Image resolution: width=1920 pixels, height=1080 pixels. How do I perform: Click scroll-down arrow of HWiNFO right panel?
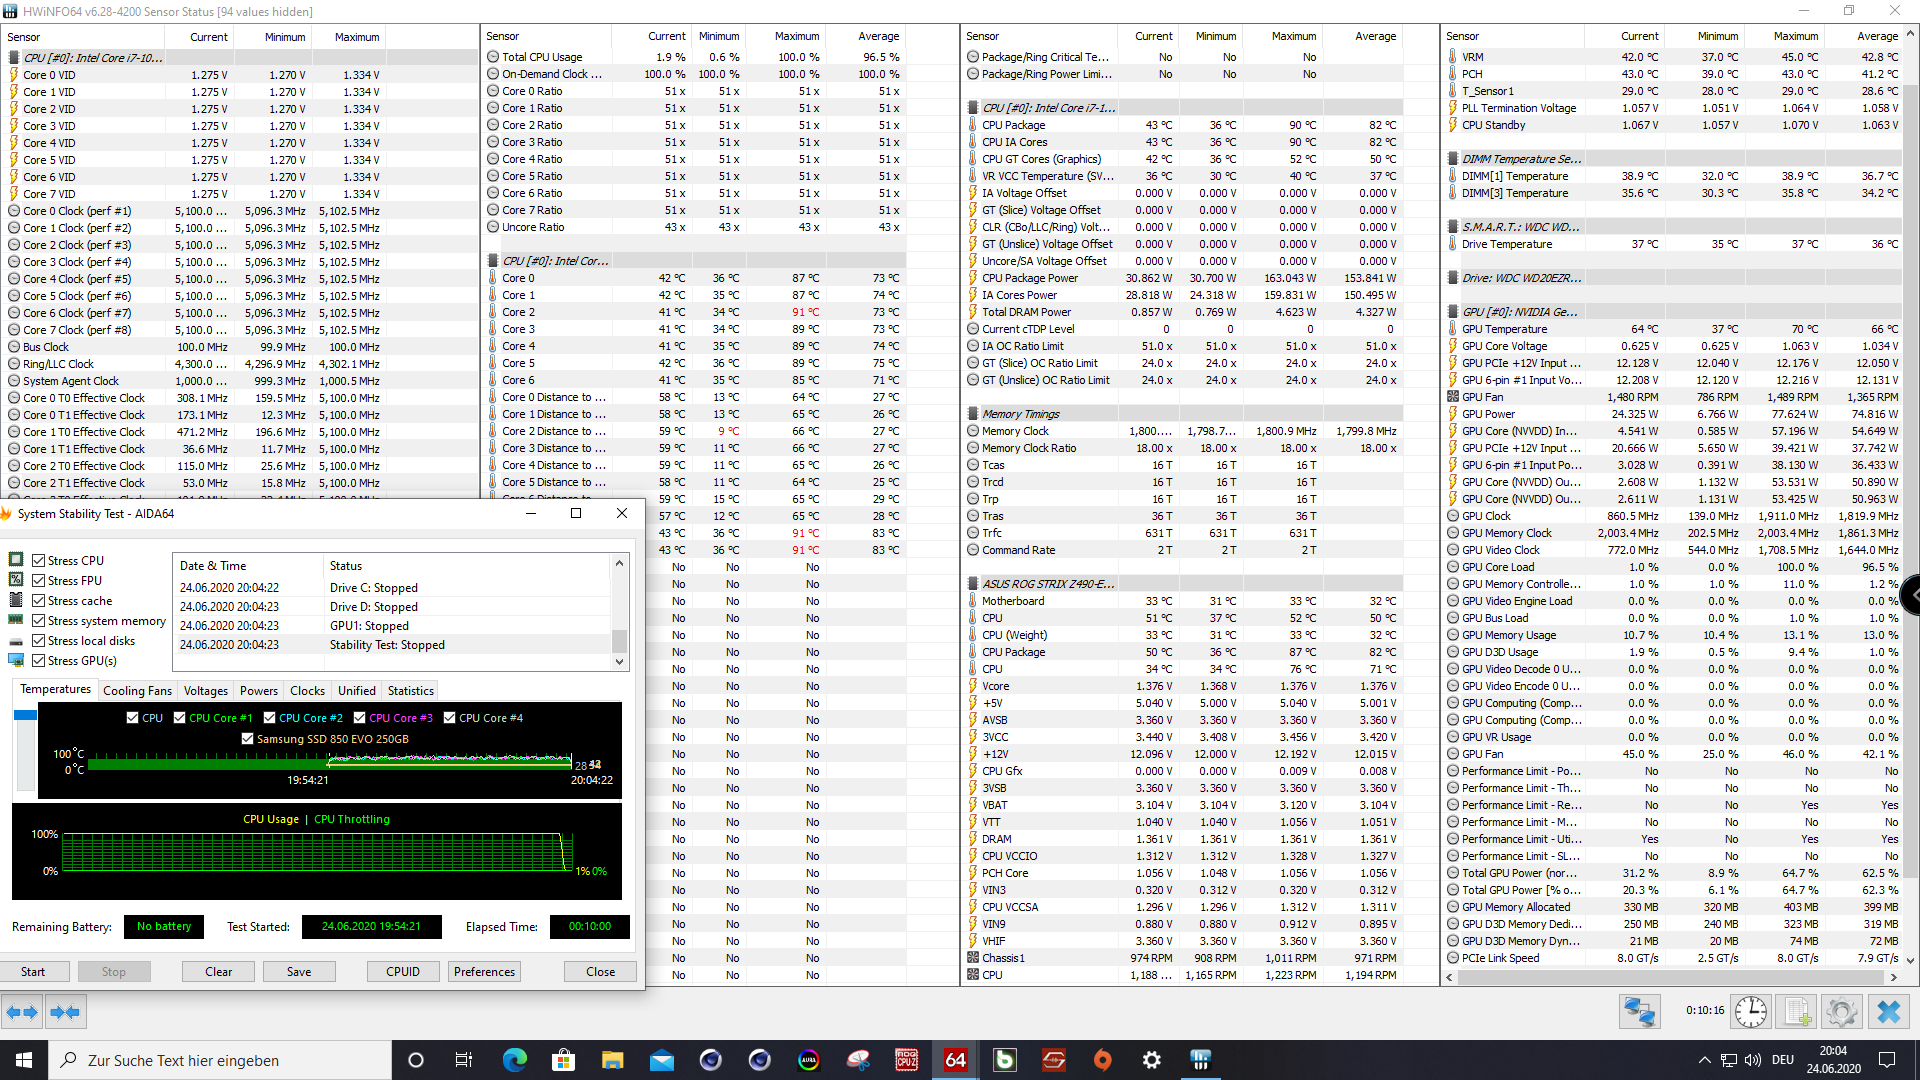coord(1911,960)
